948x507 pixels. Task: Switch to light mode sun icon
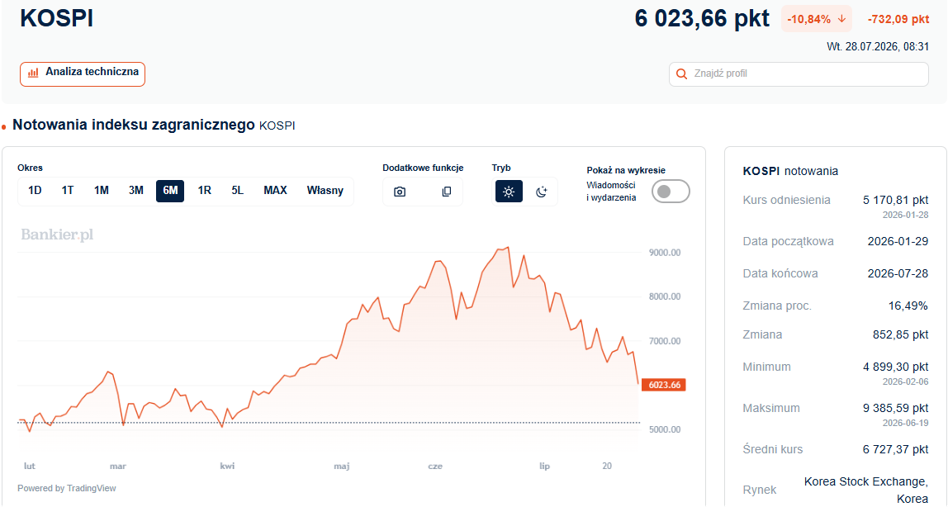click(x=508, y=192)
